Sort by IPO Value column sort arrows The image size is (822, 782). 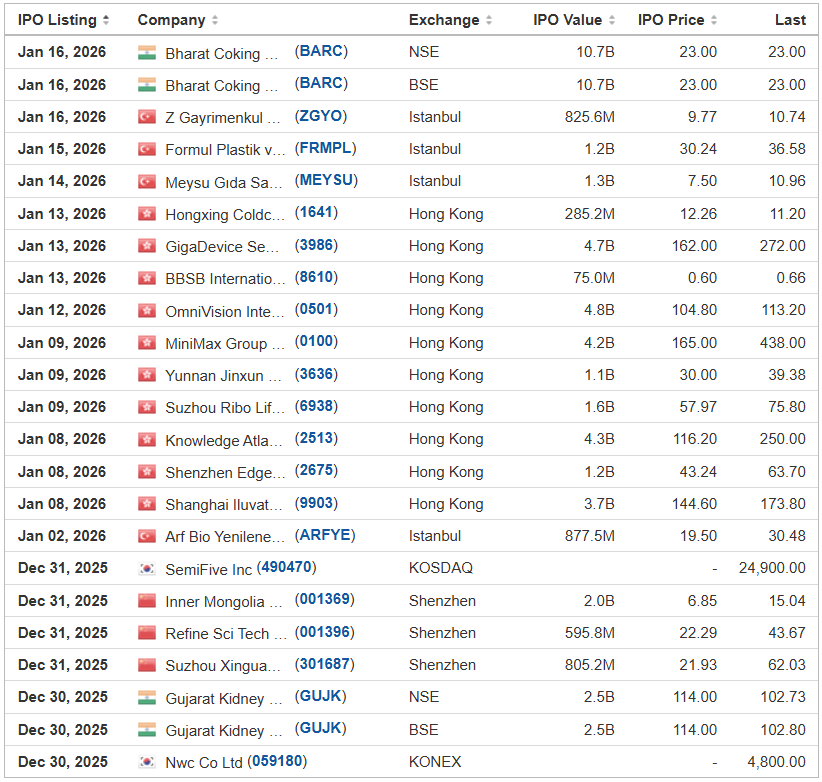pos(611,20)
